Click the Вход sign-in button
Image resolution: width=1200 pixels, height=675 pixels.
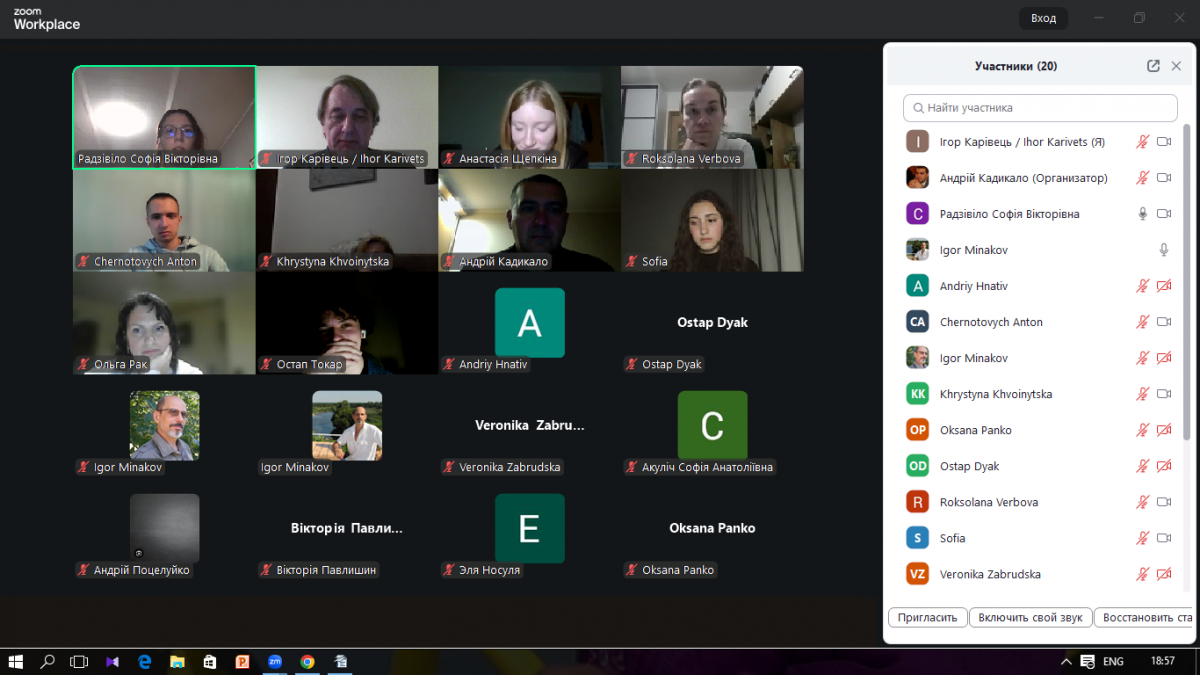[1043, 18]
